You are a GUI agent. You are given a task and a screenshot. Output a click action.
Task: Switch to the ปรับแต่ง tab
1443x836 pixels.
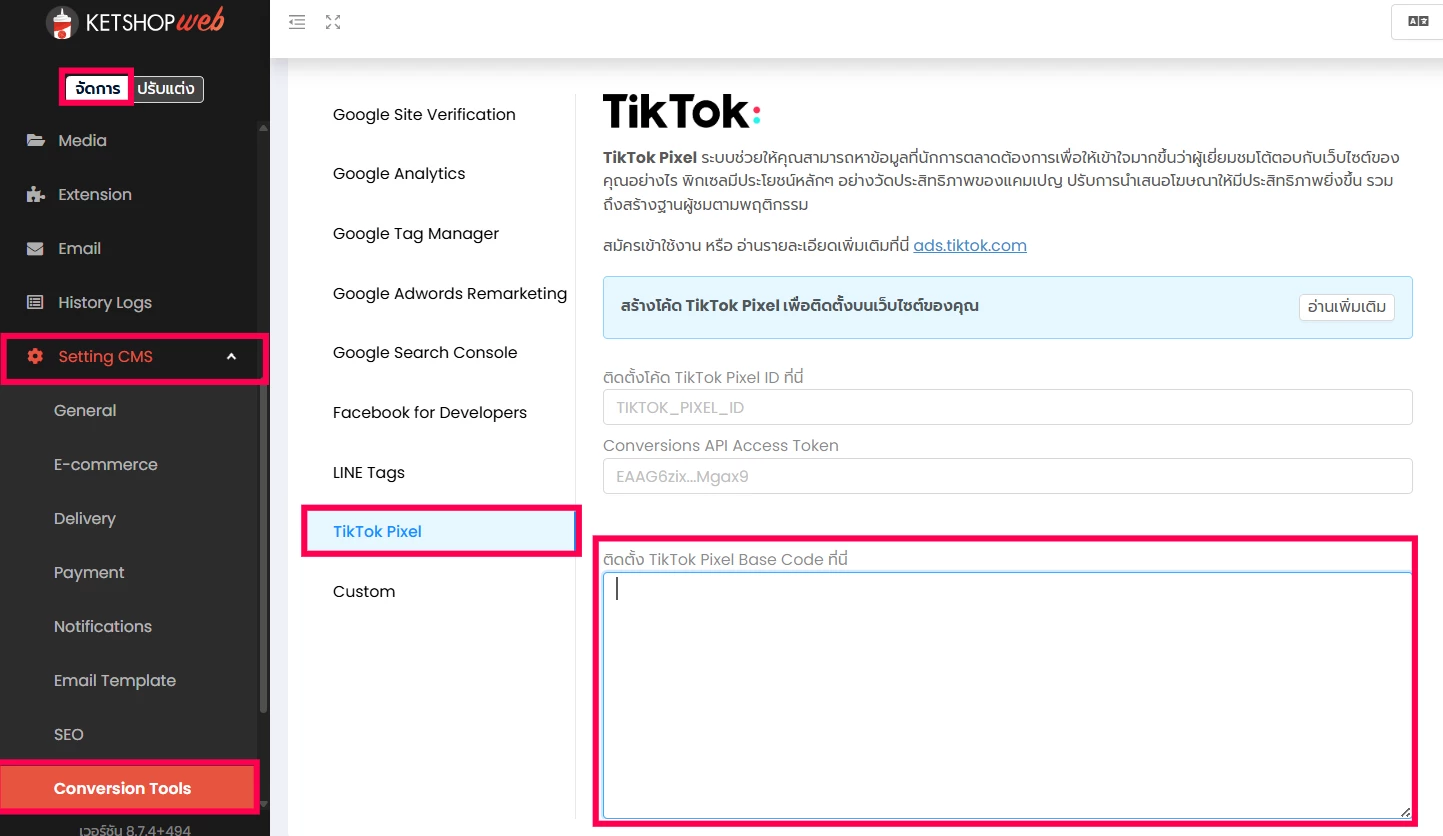tap(169, 89)
